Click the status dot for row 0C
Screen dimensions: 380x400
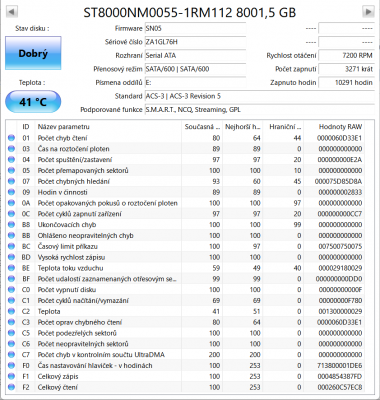[x=11, y=214]
